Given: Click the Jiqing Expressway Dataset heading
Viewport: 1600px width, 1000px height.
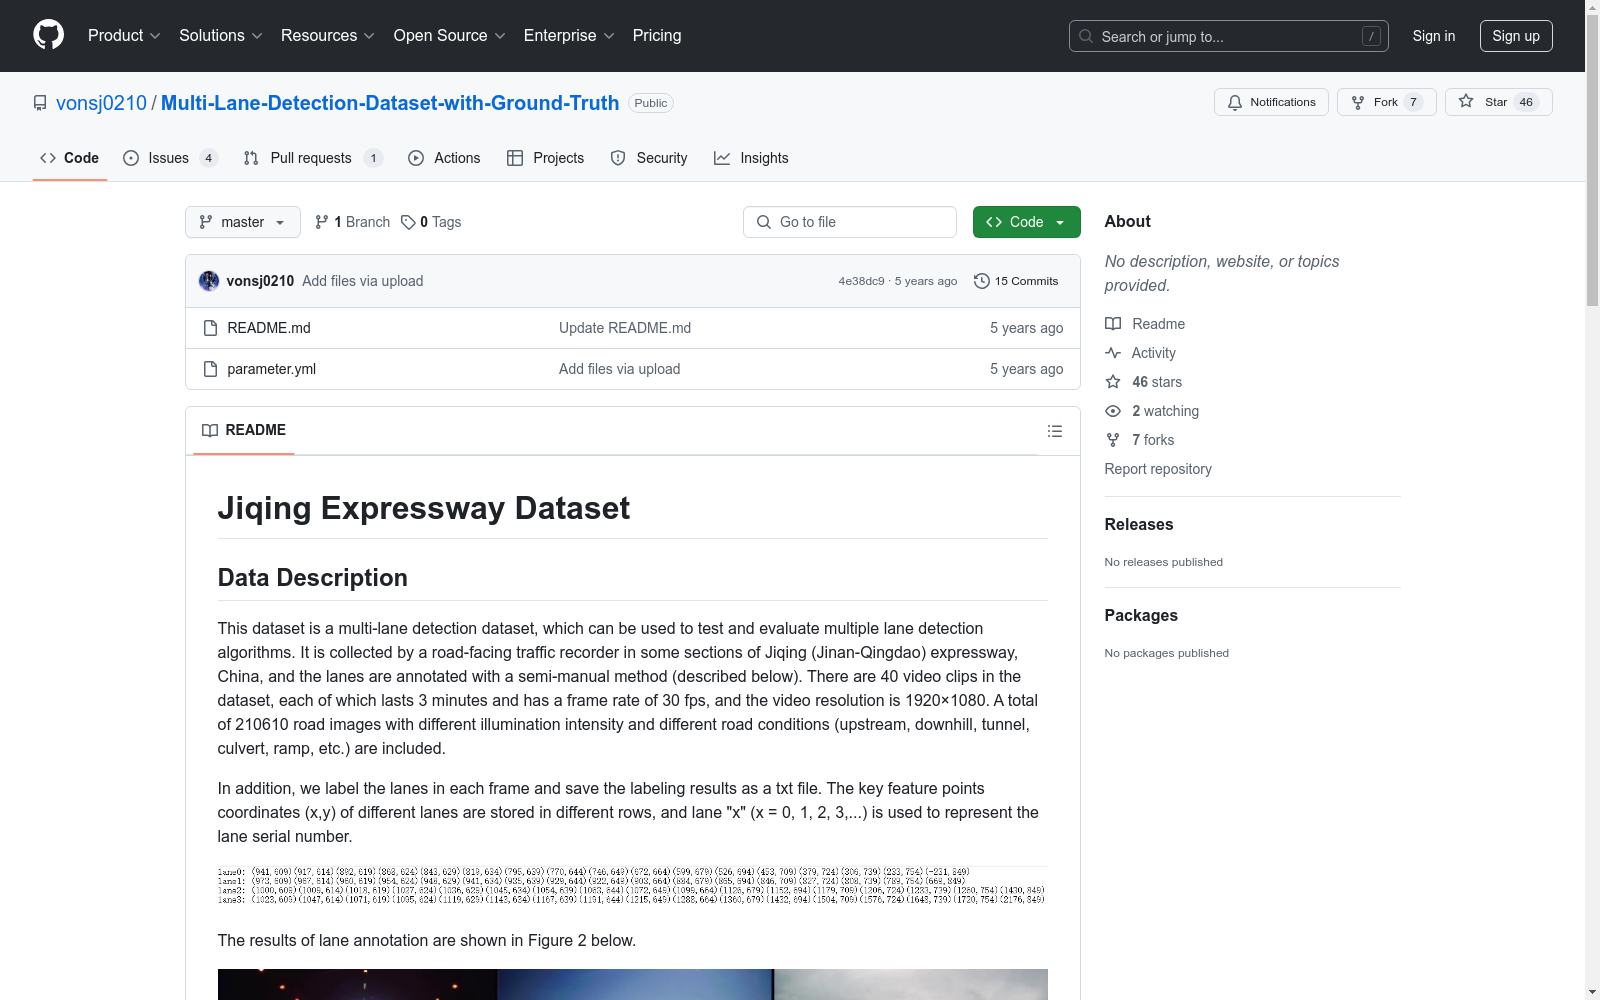Looking at the screenshot, I should click(x=424, y=508).
